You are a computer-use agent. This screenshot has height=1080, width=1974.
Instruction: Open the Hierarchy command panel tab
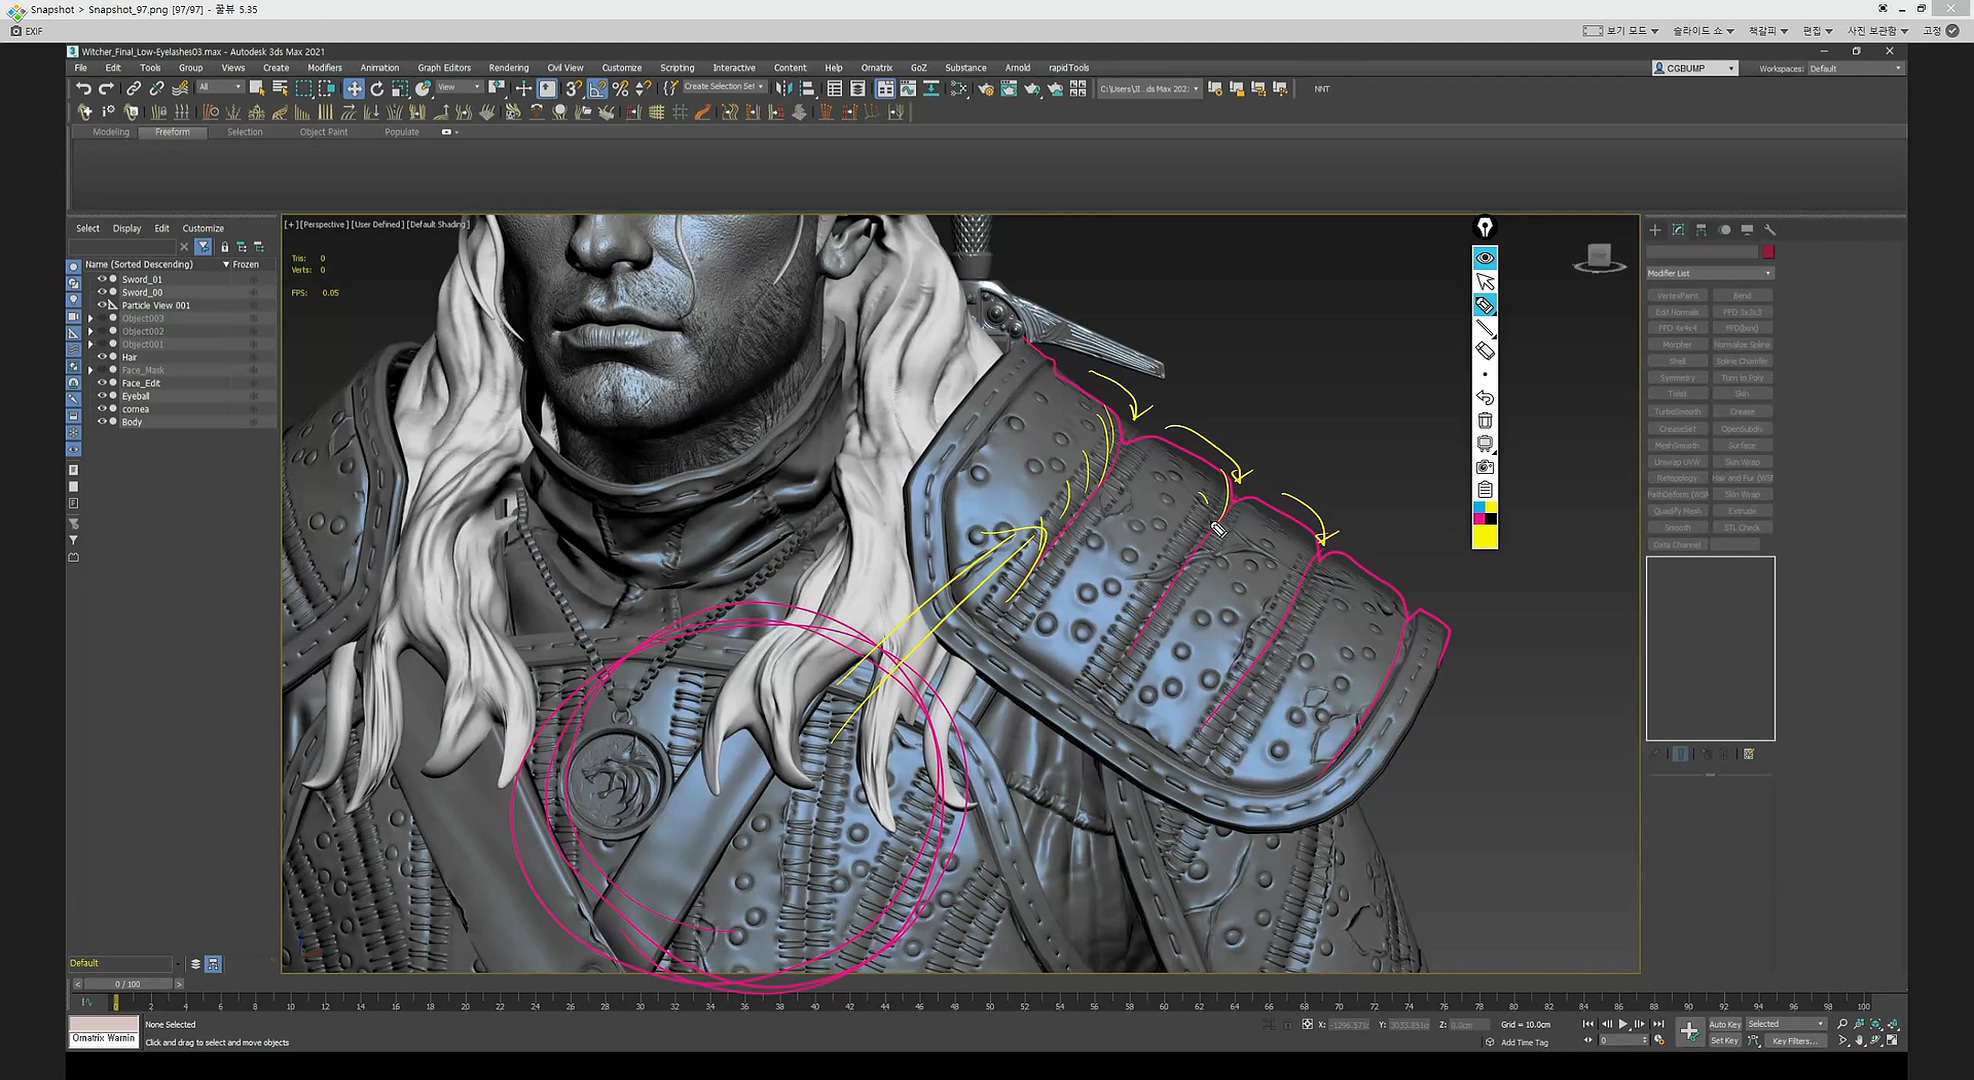(x=1701, y=230)
